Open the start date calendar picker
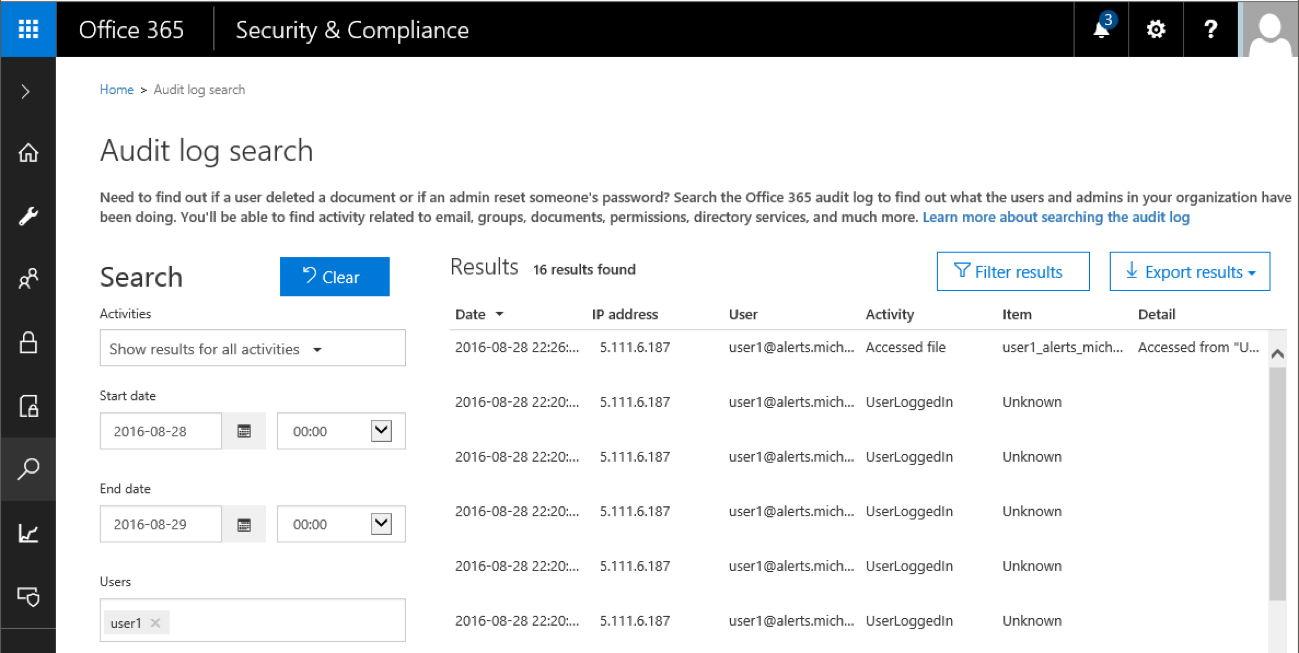This screenshot has width=1299, height=653. [243, 430]
